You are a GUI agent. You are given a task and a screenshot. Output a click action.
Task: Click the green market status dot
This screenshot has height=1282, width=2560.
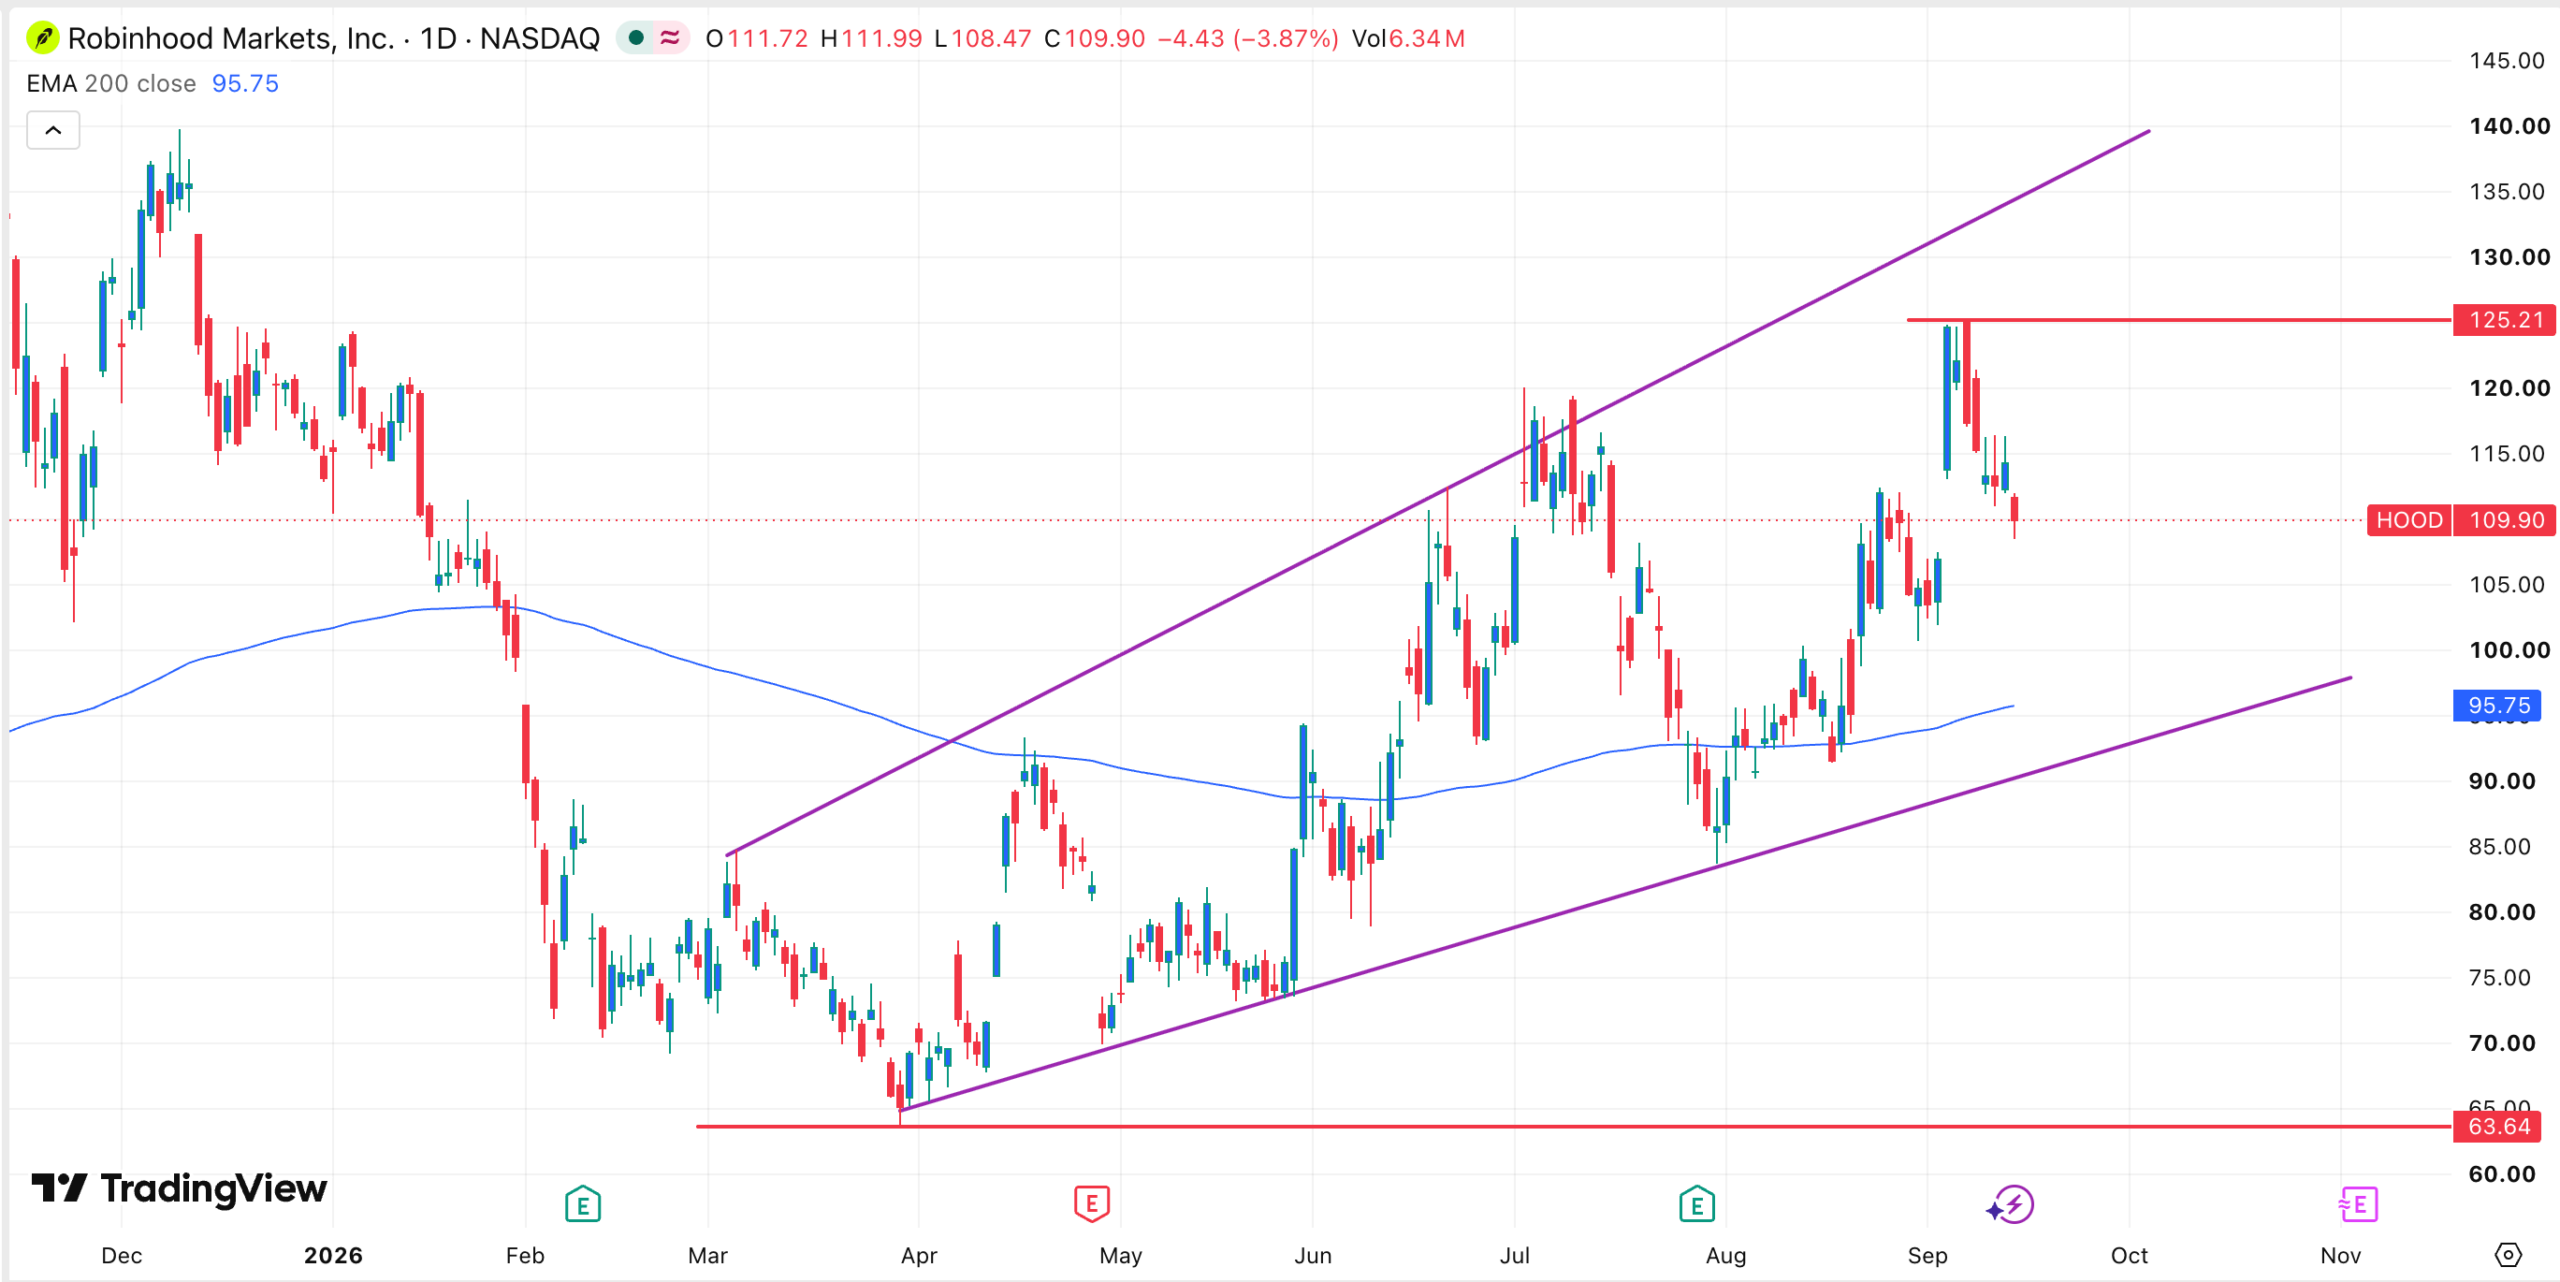tap(636, 38)
